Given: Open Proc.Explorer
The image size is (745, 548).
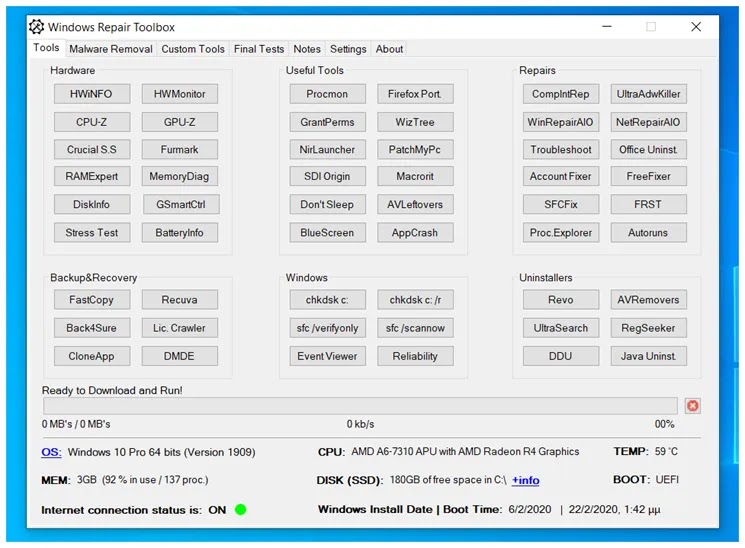Looking at the screenshot, I should (561, 233).
